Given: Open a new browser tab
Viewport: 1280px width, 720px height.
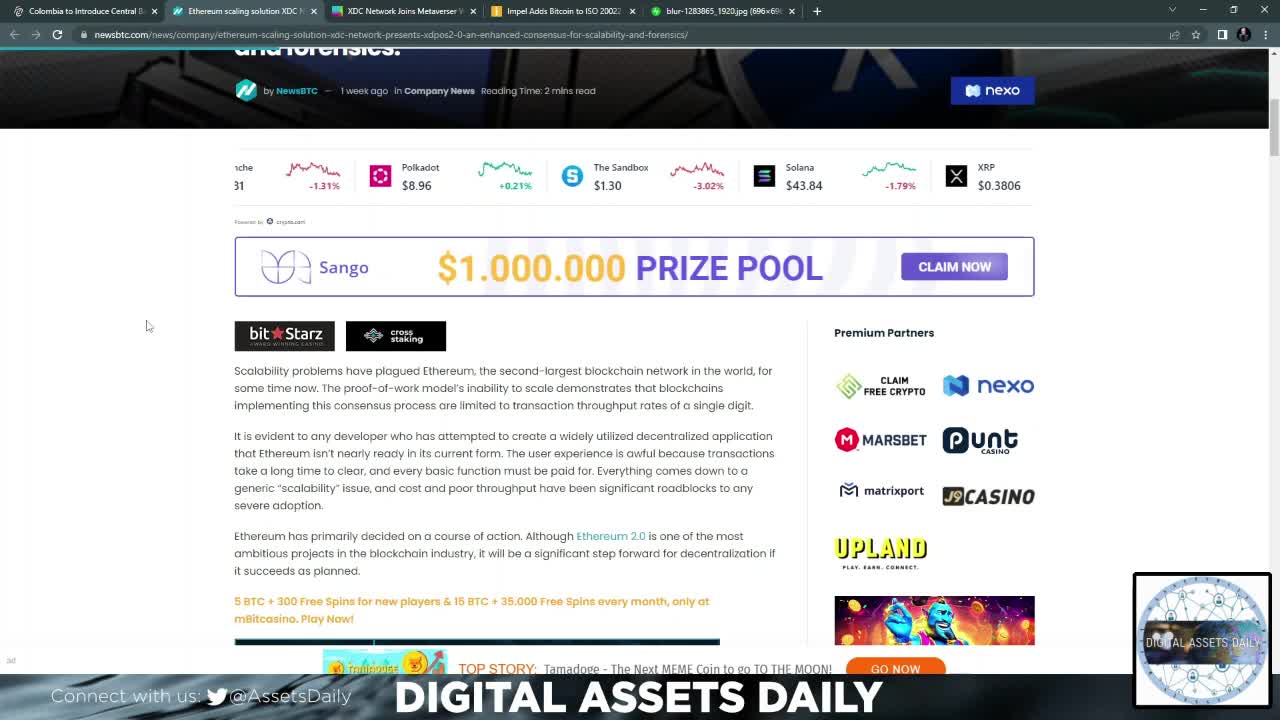Looking at the screenshot, I should (x=817, y=11).
